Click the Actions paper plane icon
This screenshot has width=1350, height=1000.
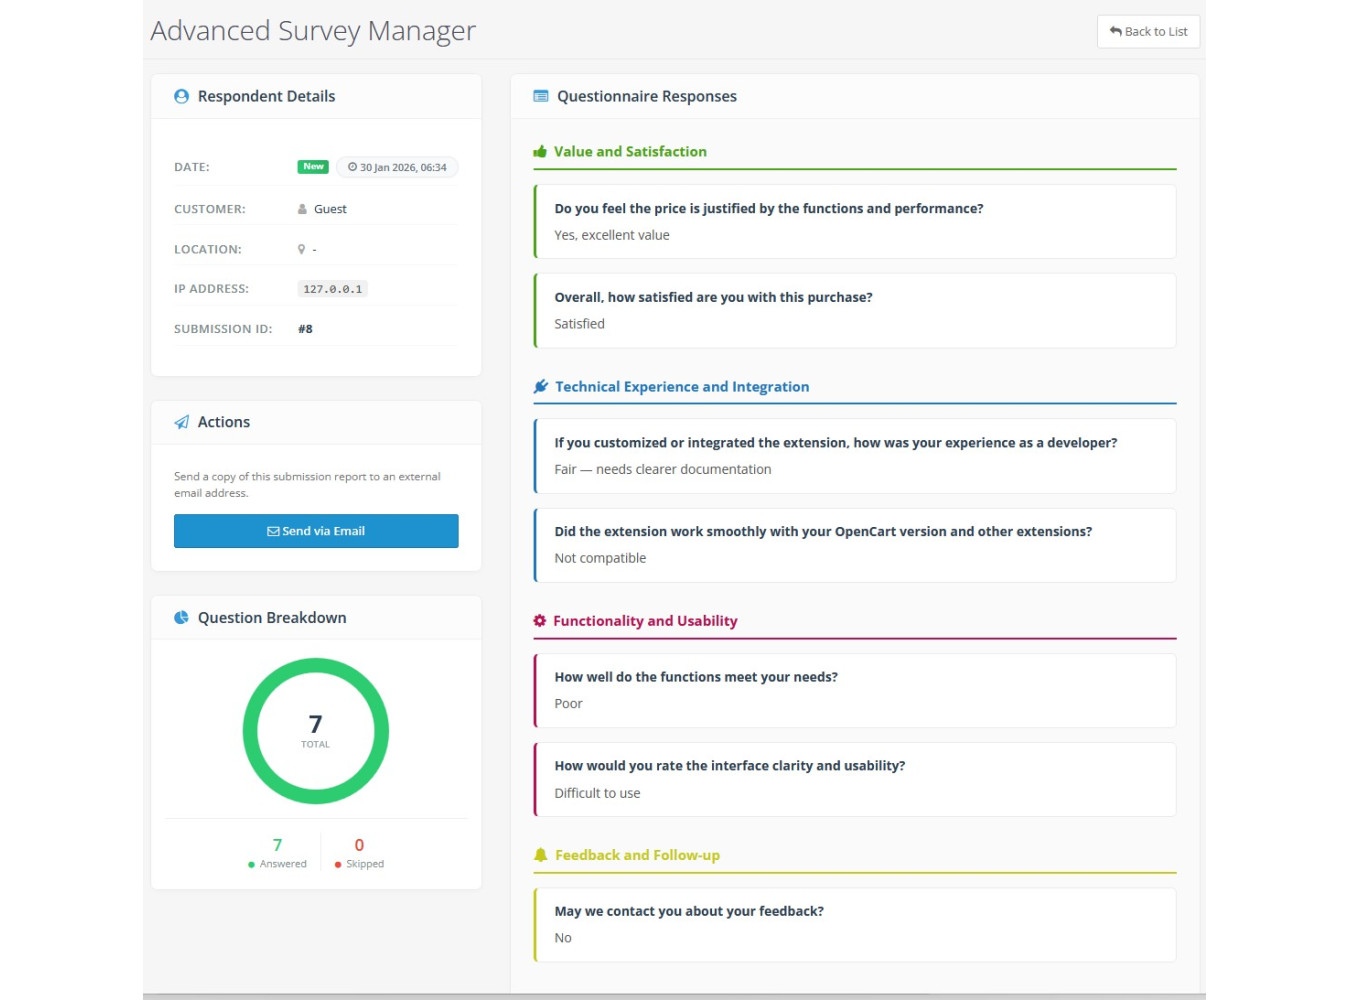[x=181, y=423]
